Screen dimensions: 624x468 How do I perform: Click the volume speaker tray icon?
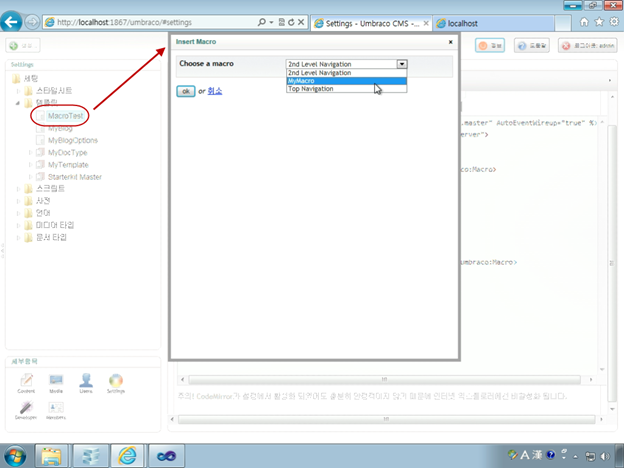click(605, 456)
